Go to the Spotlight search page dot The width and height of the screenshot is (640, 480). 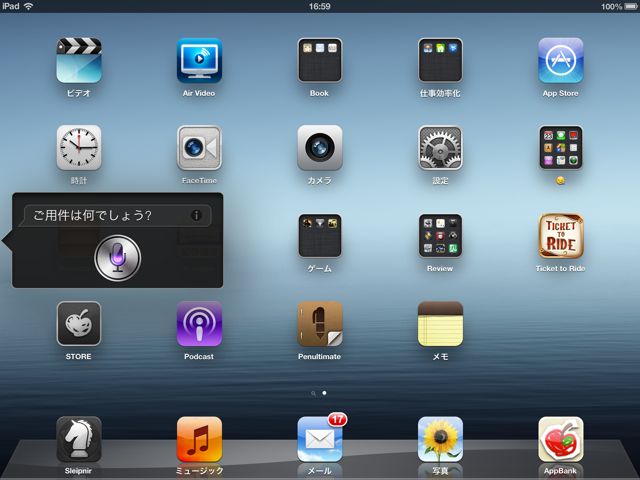pyautogui.click(x=313, y=393)
